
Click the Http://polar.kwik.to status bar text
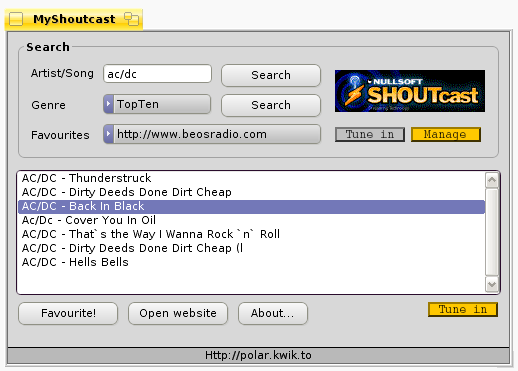(258, 355)
